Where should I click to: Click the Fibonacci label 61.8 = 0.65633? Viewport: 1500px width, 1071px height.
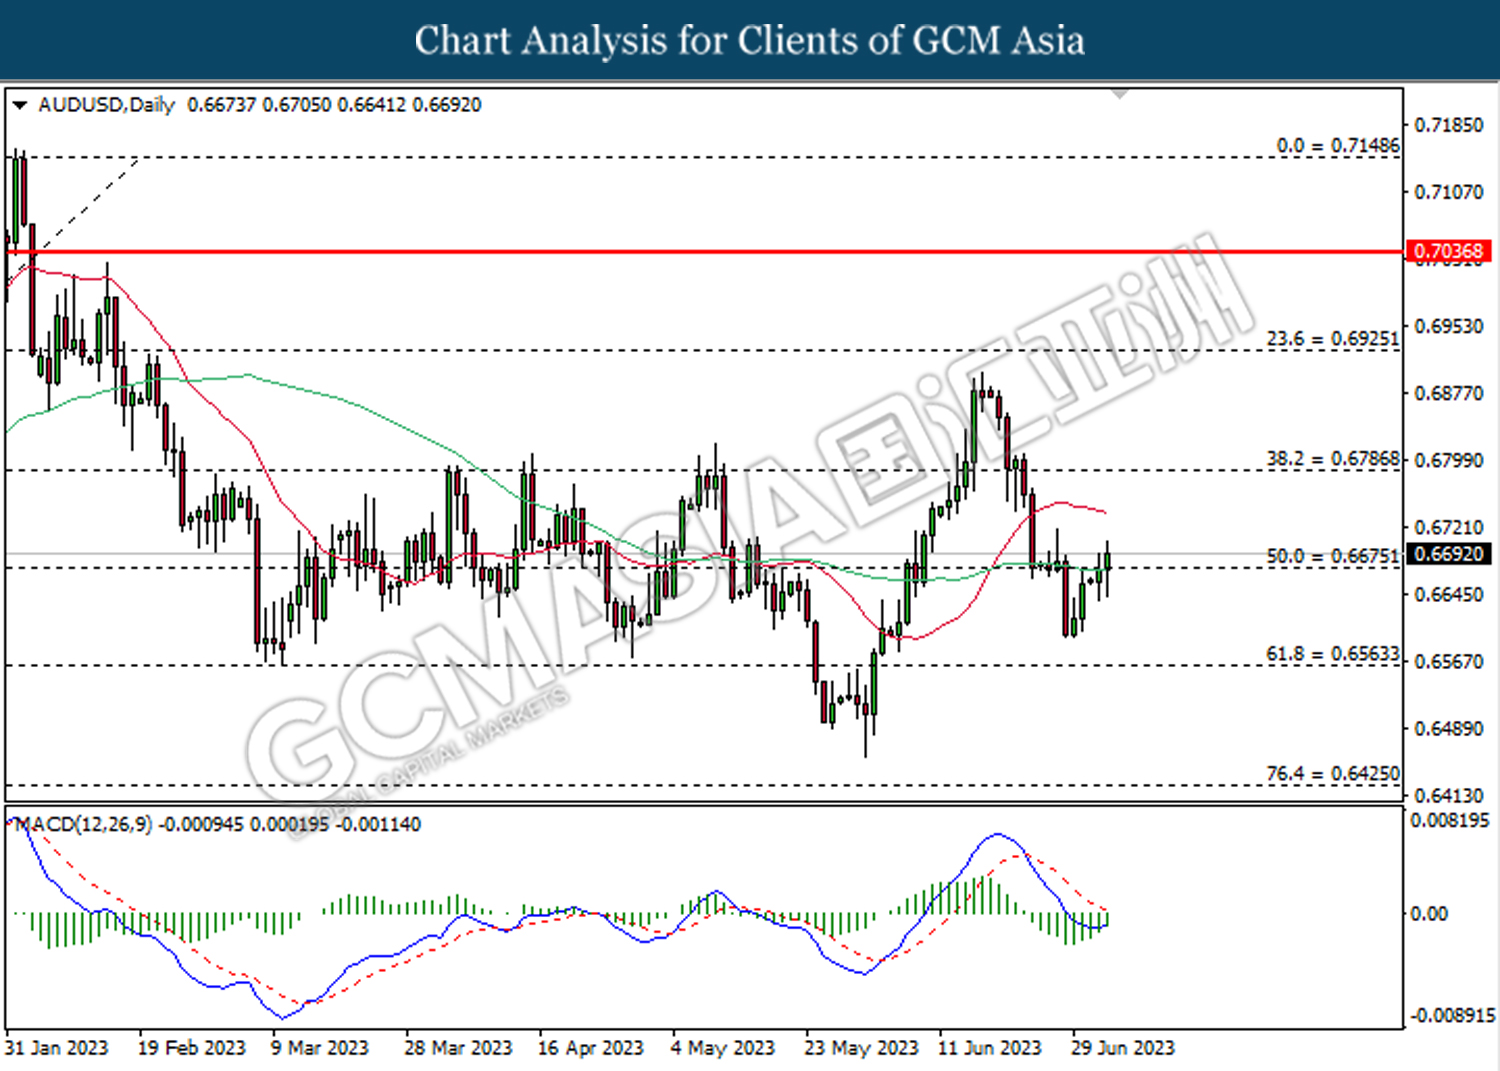pos(1333,654)
